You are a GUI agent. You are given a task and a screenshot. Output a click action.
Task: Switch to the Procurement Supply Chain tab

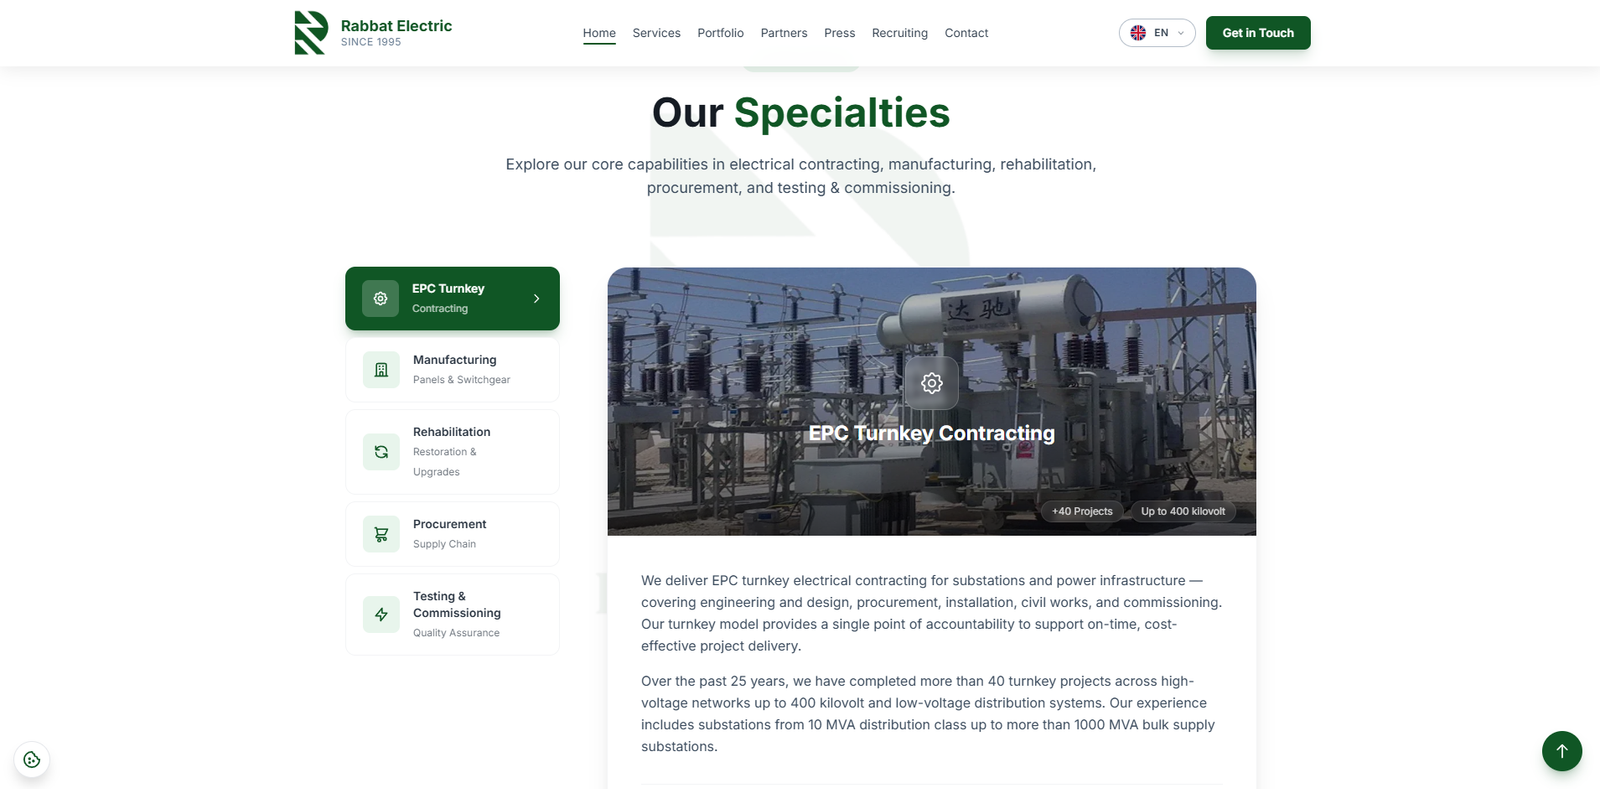452,534
